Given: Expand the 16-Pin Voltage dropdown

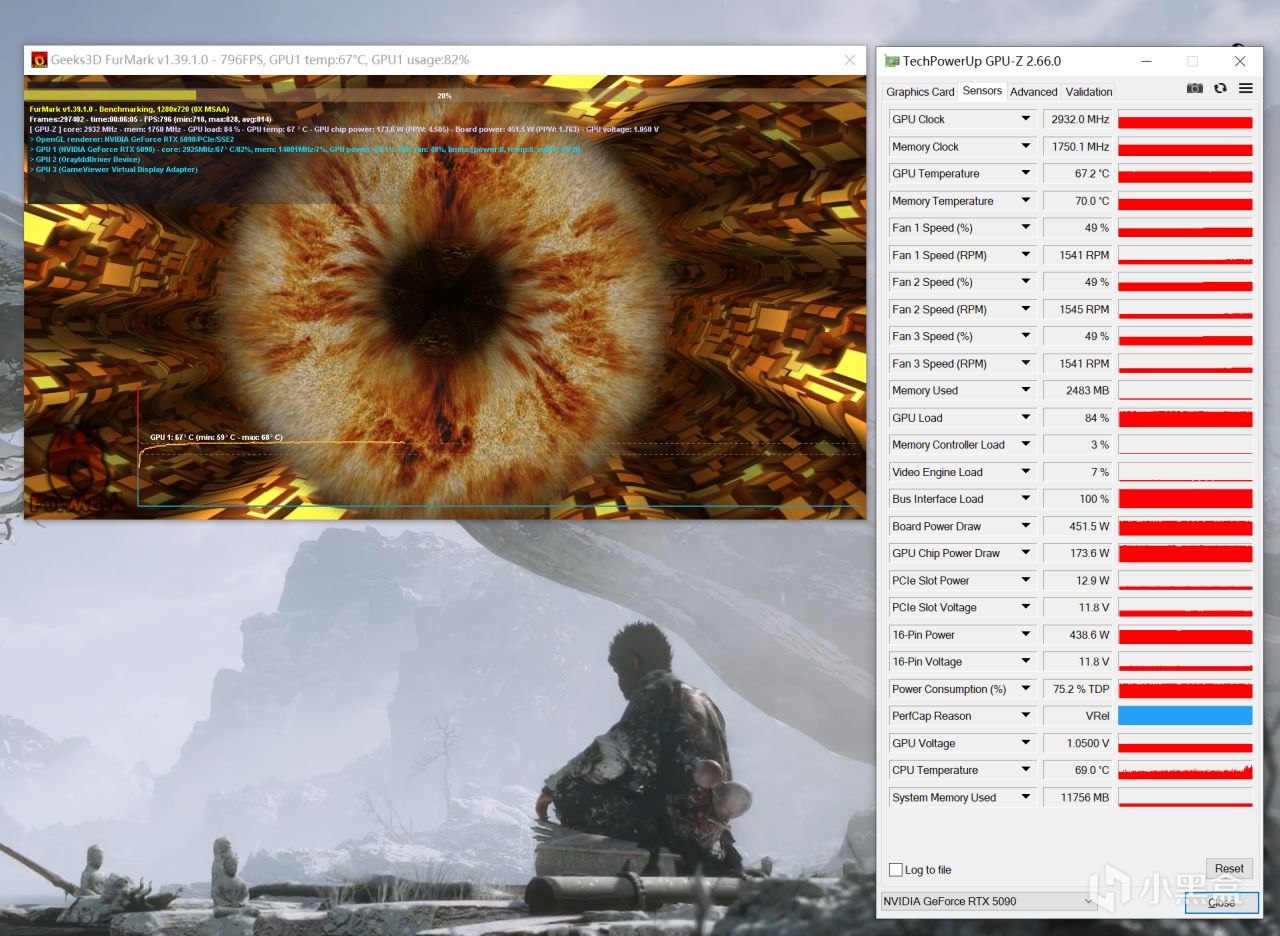Looking at the screenshot, I should (x=1025, y=662).
